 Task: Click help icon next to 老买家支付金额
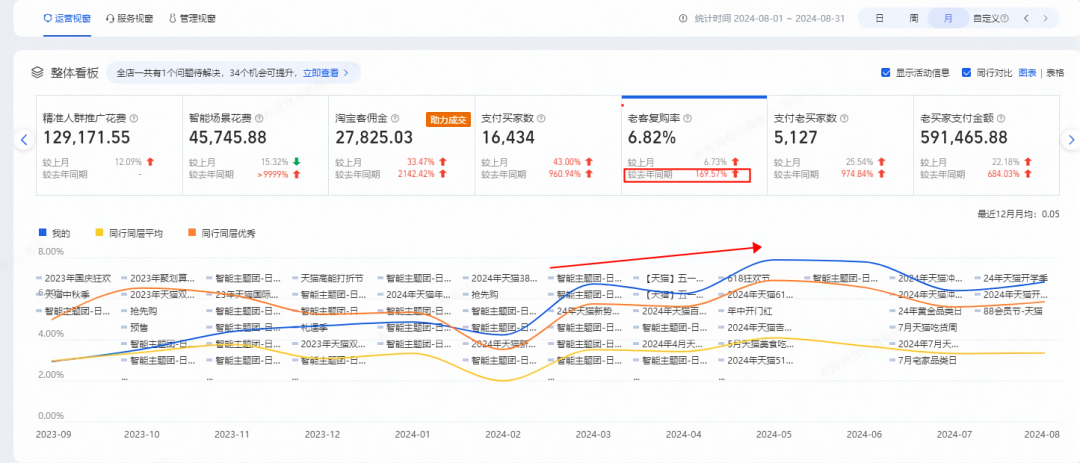tap(999, 119)
